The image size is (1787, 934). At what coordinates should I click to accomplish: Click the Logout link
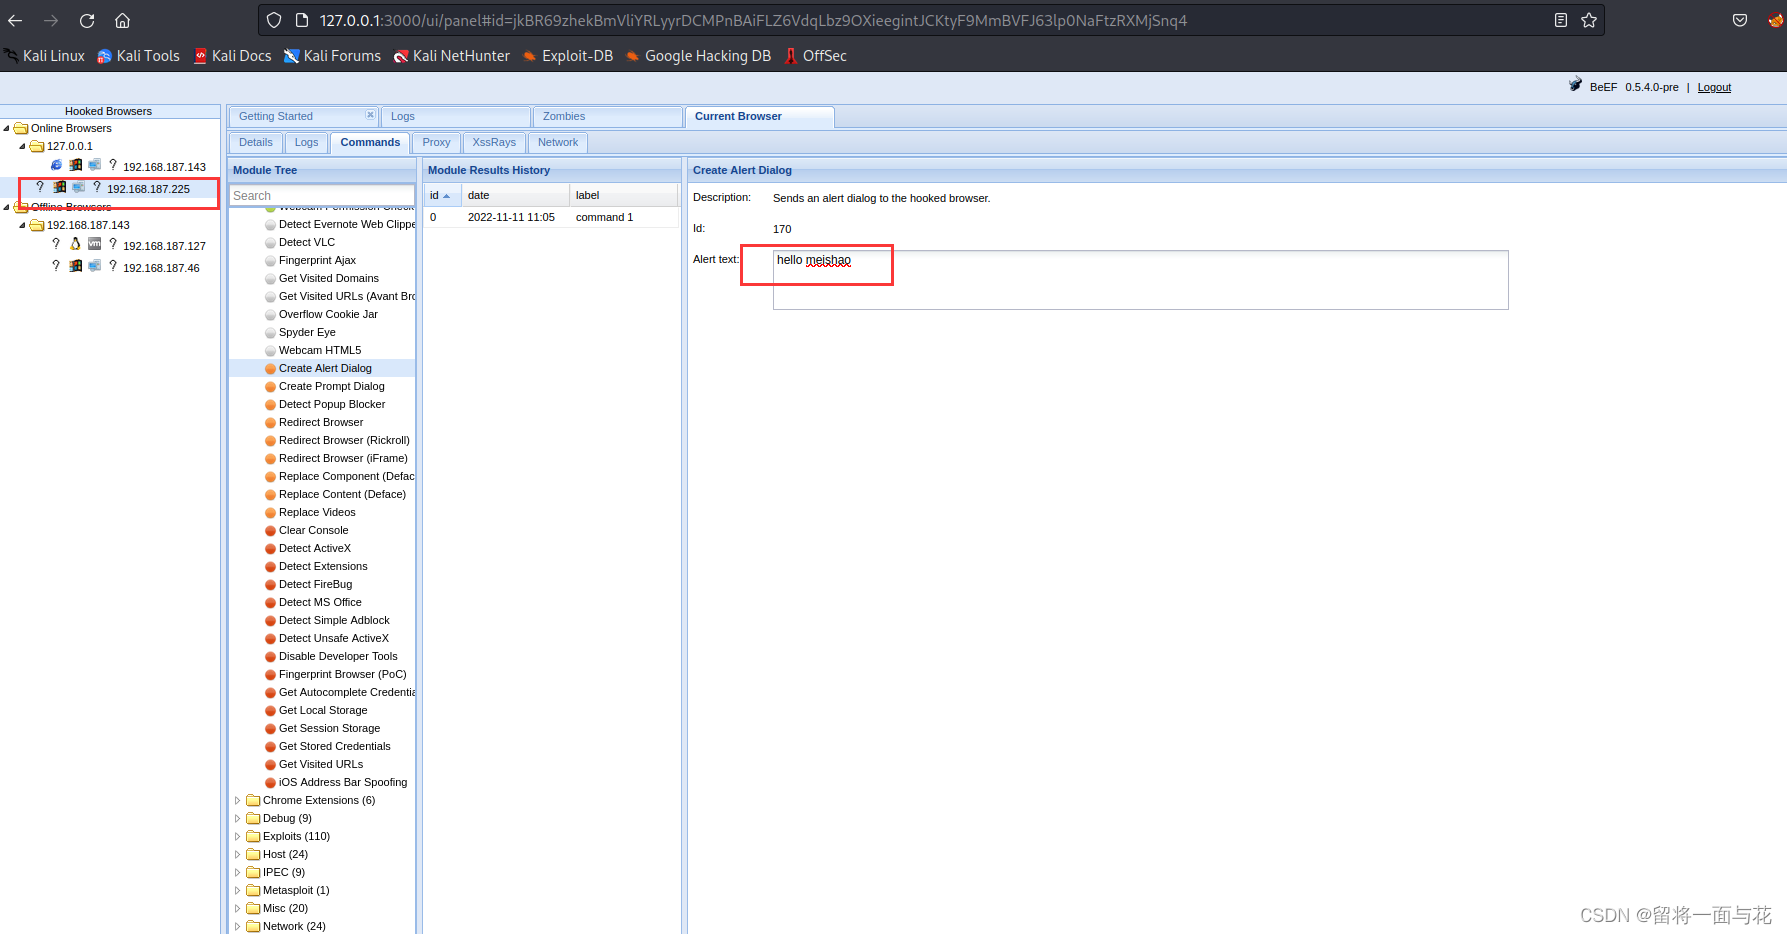(1714, 87)
